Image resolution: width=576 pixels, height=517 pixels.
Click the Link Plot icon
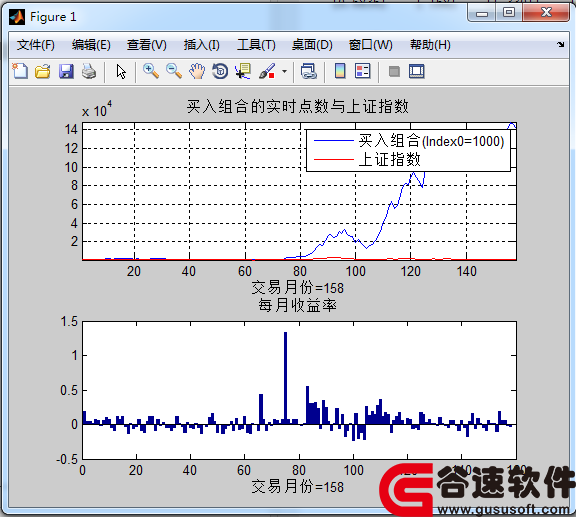click(x=309, y=71)
